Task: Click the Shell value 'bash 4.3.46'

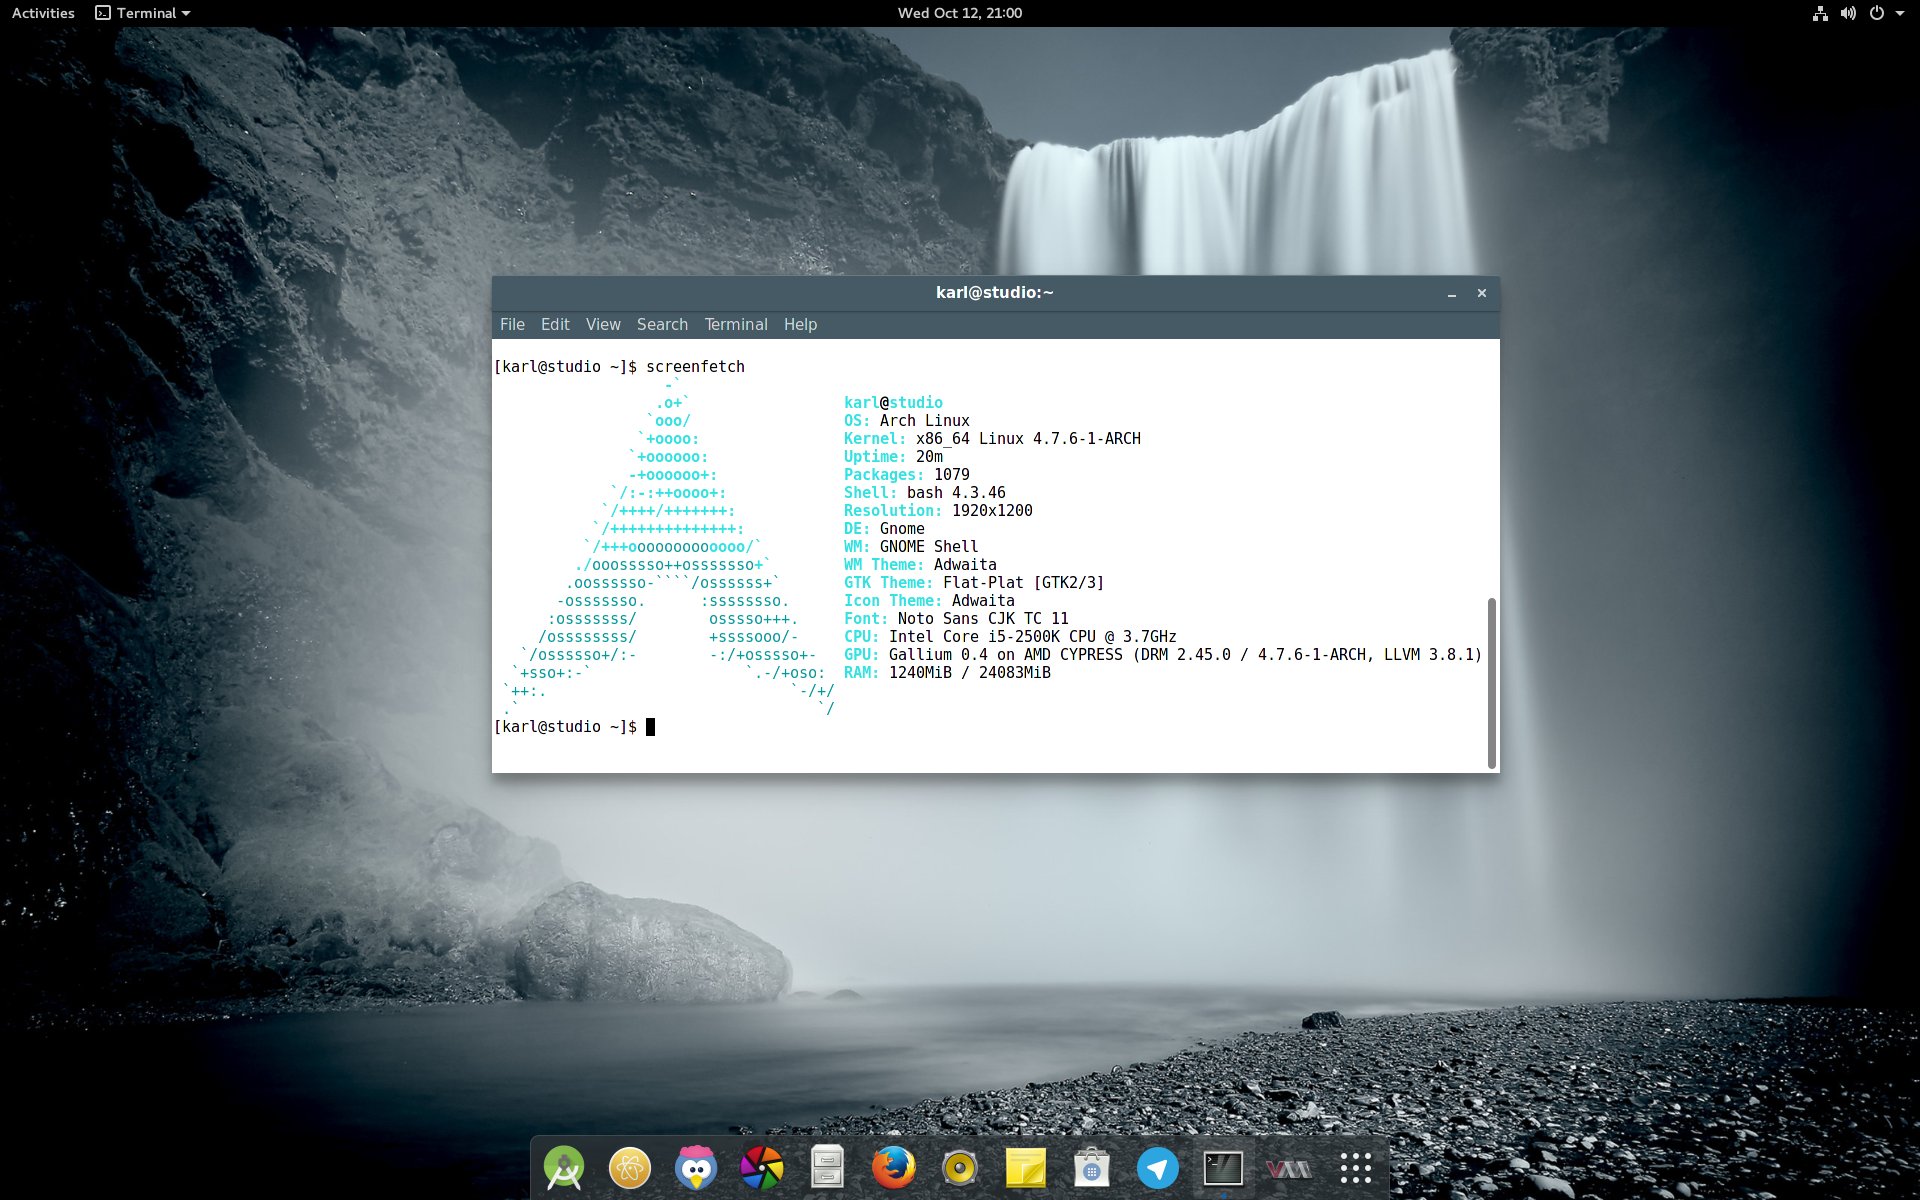Action: 956,493
